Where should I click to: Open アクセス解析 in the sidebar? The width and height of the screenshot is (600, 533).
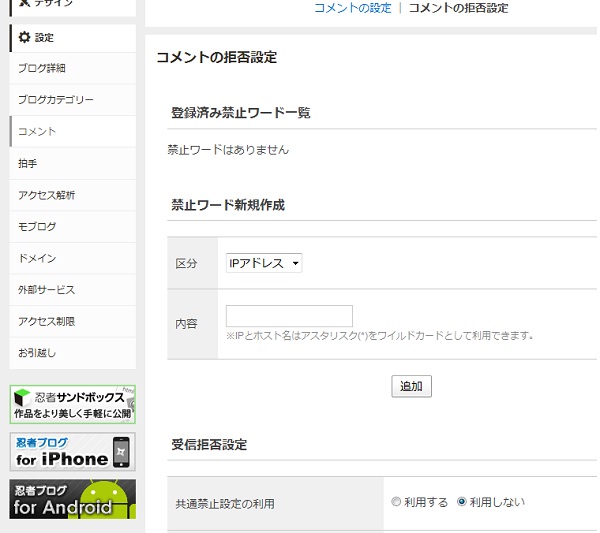(73, 195)
